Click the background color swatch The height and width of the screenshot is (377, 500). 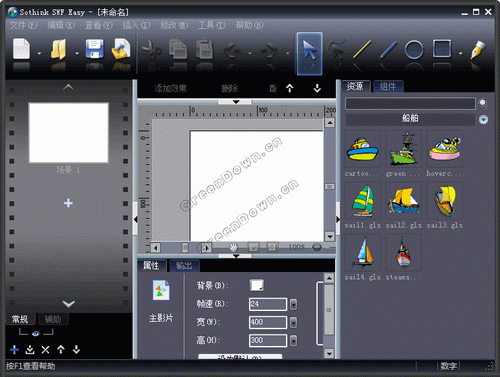pos(256,285)
